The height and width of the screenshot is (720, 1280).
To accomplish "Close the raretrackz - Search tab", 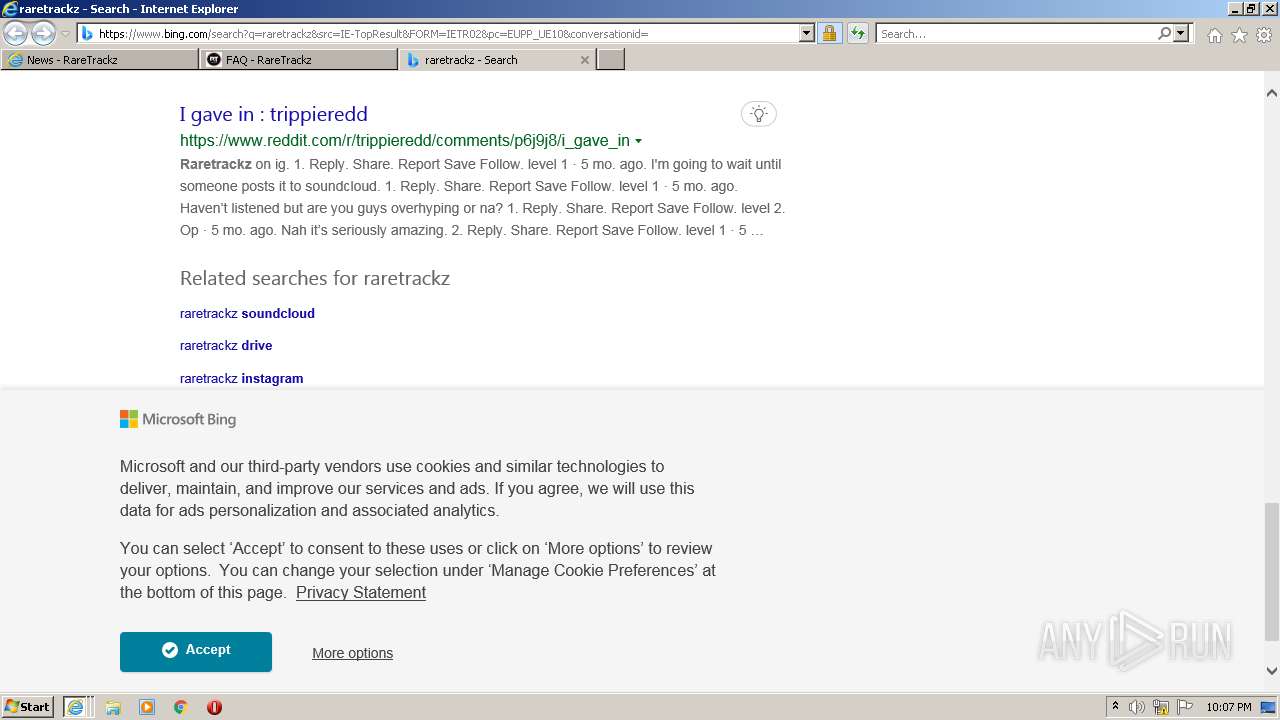I will point(585,60).
